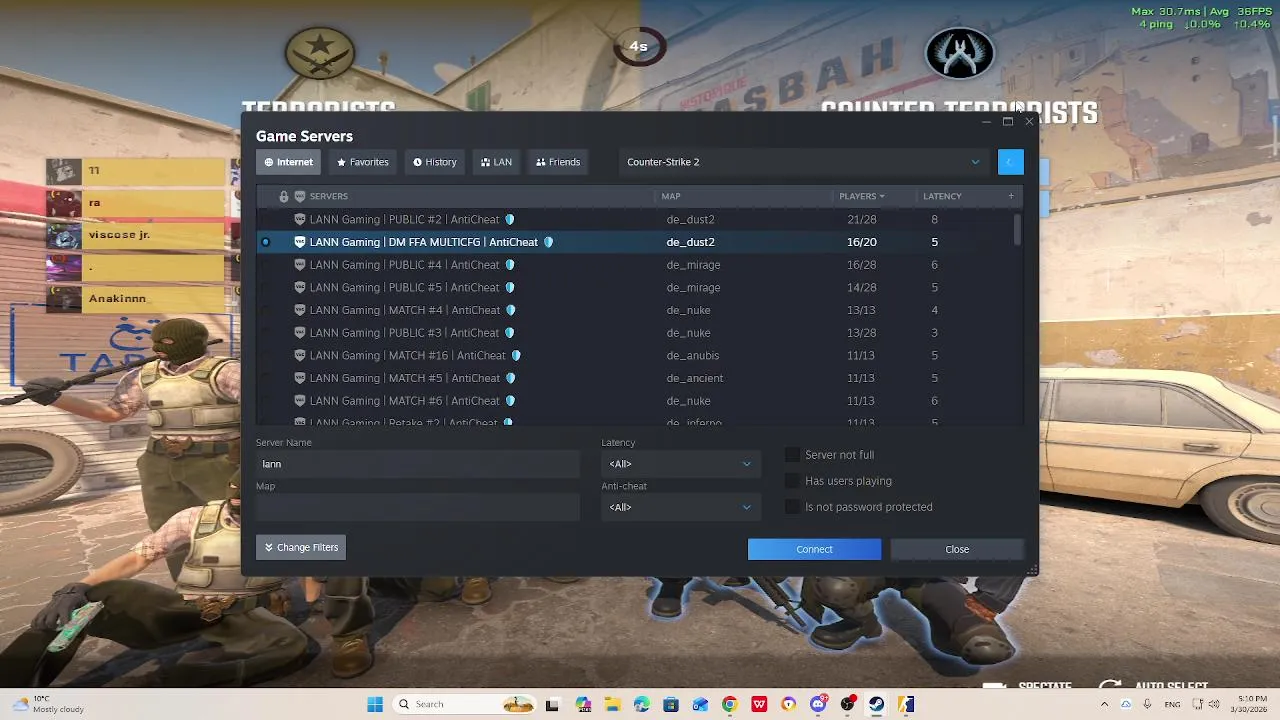Select LANN Gaming PUBLIC #3 server row

pyautogui.click(x=640, y=333)
